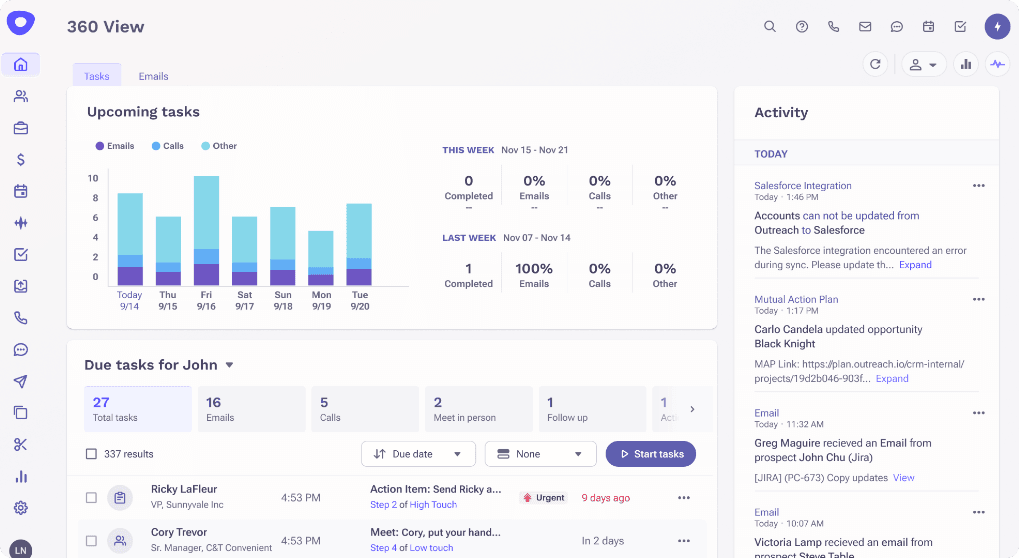Viewport: 1019px width, 558px height.
Task: Switch to the Emails tab
Action: [x=153, y=76]
